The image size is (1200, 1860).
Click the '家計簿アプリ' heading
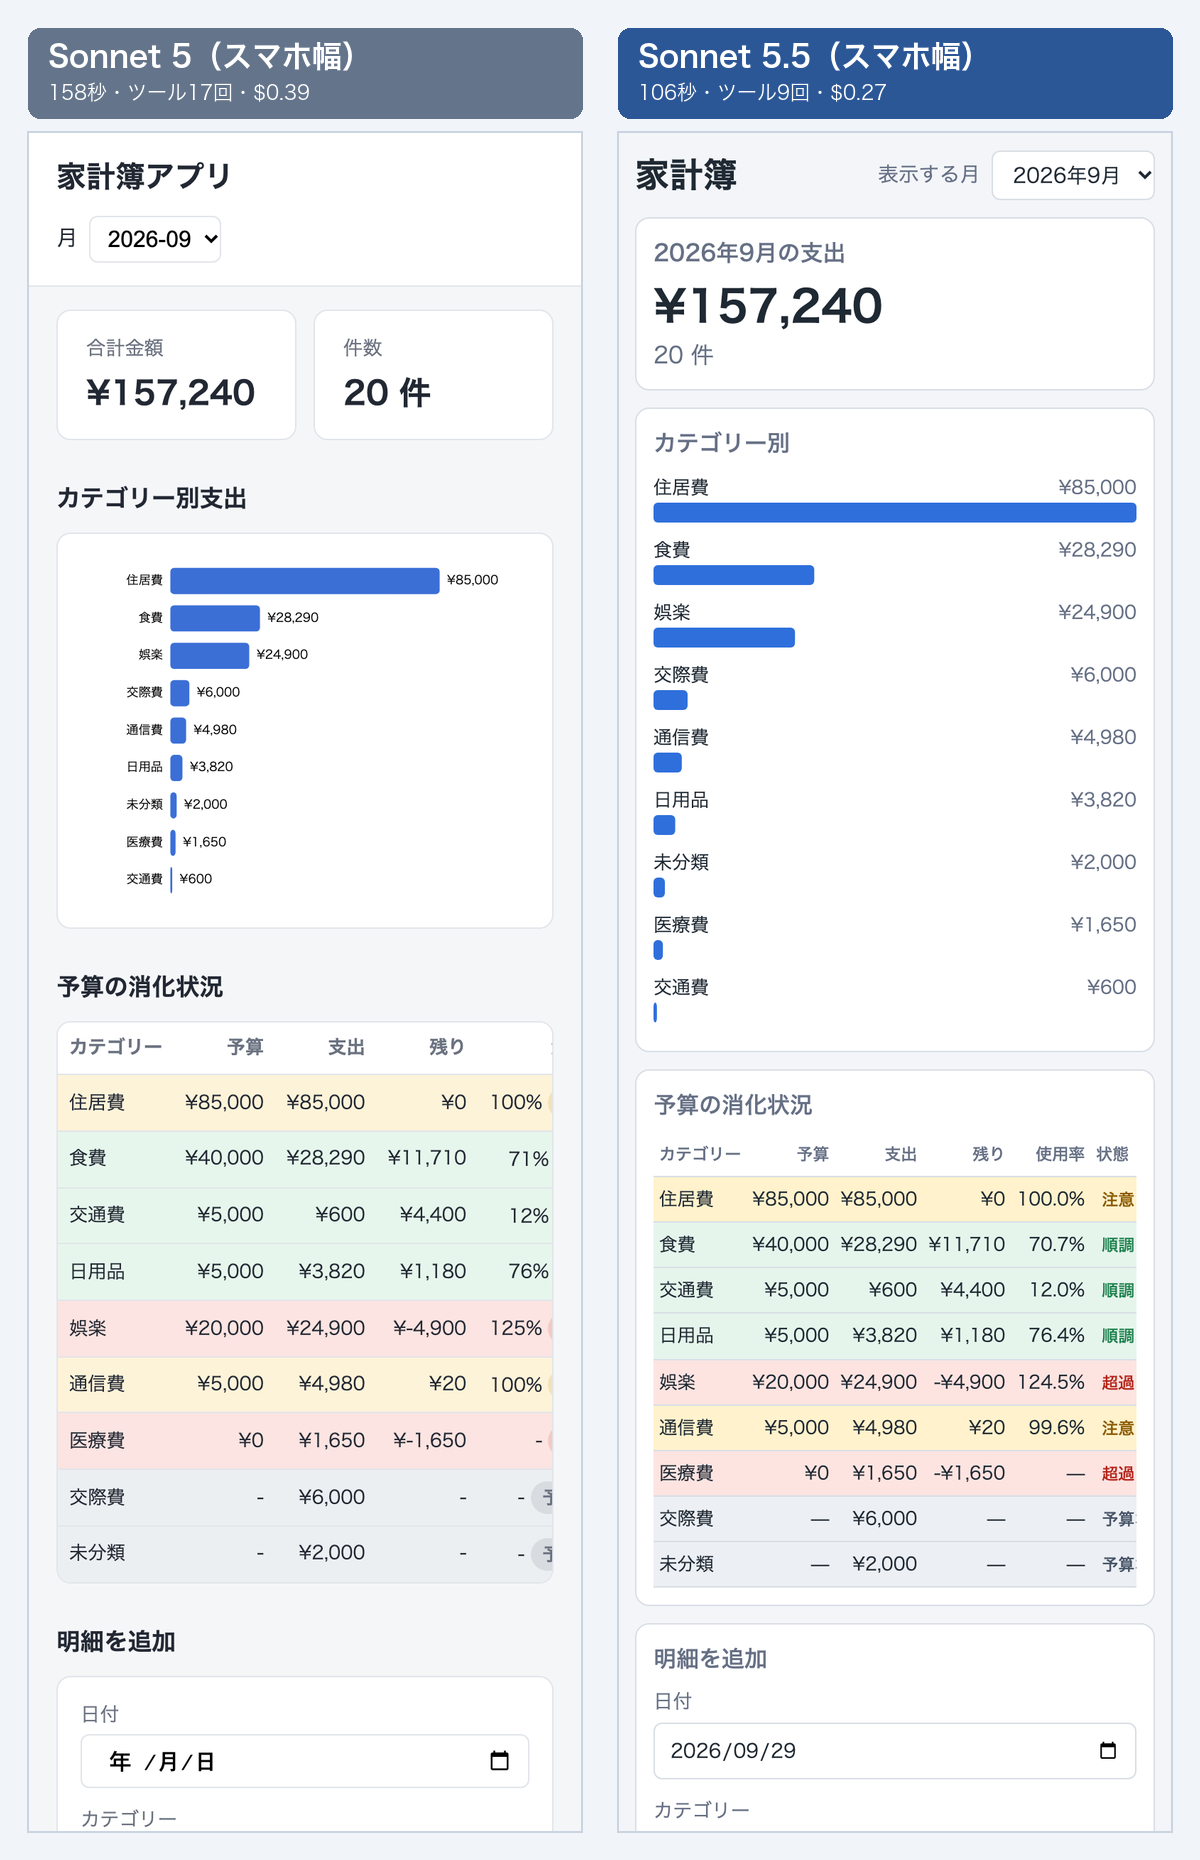[x=144, y=176]
